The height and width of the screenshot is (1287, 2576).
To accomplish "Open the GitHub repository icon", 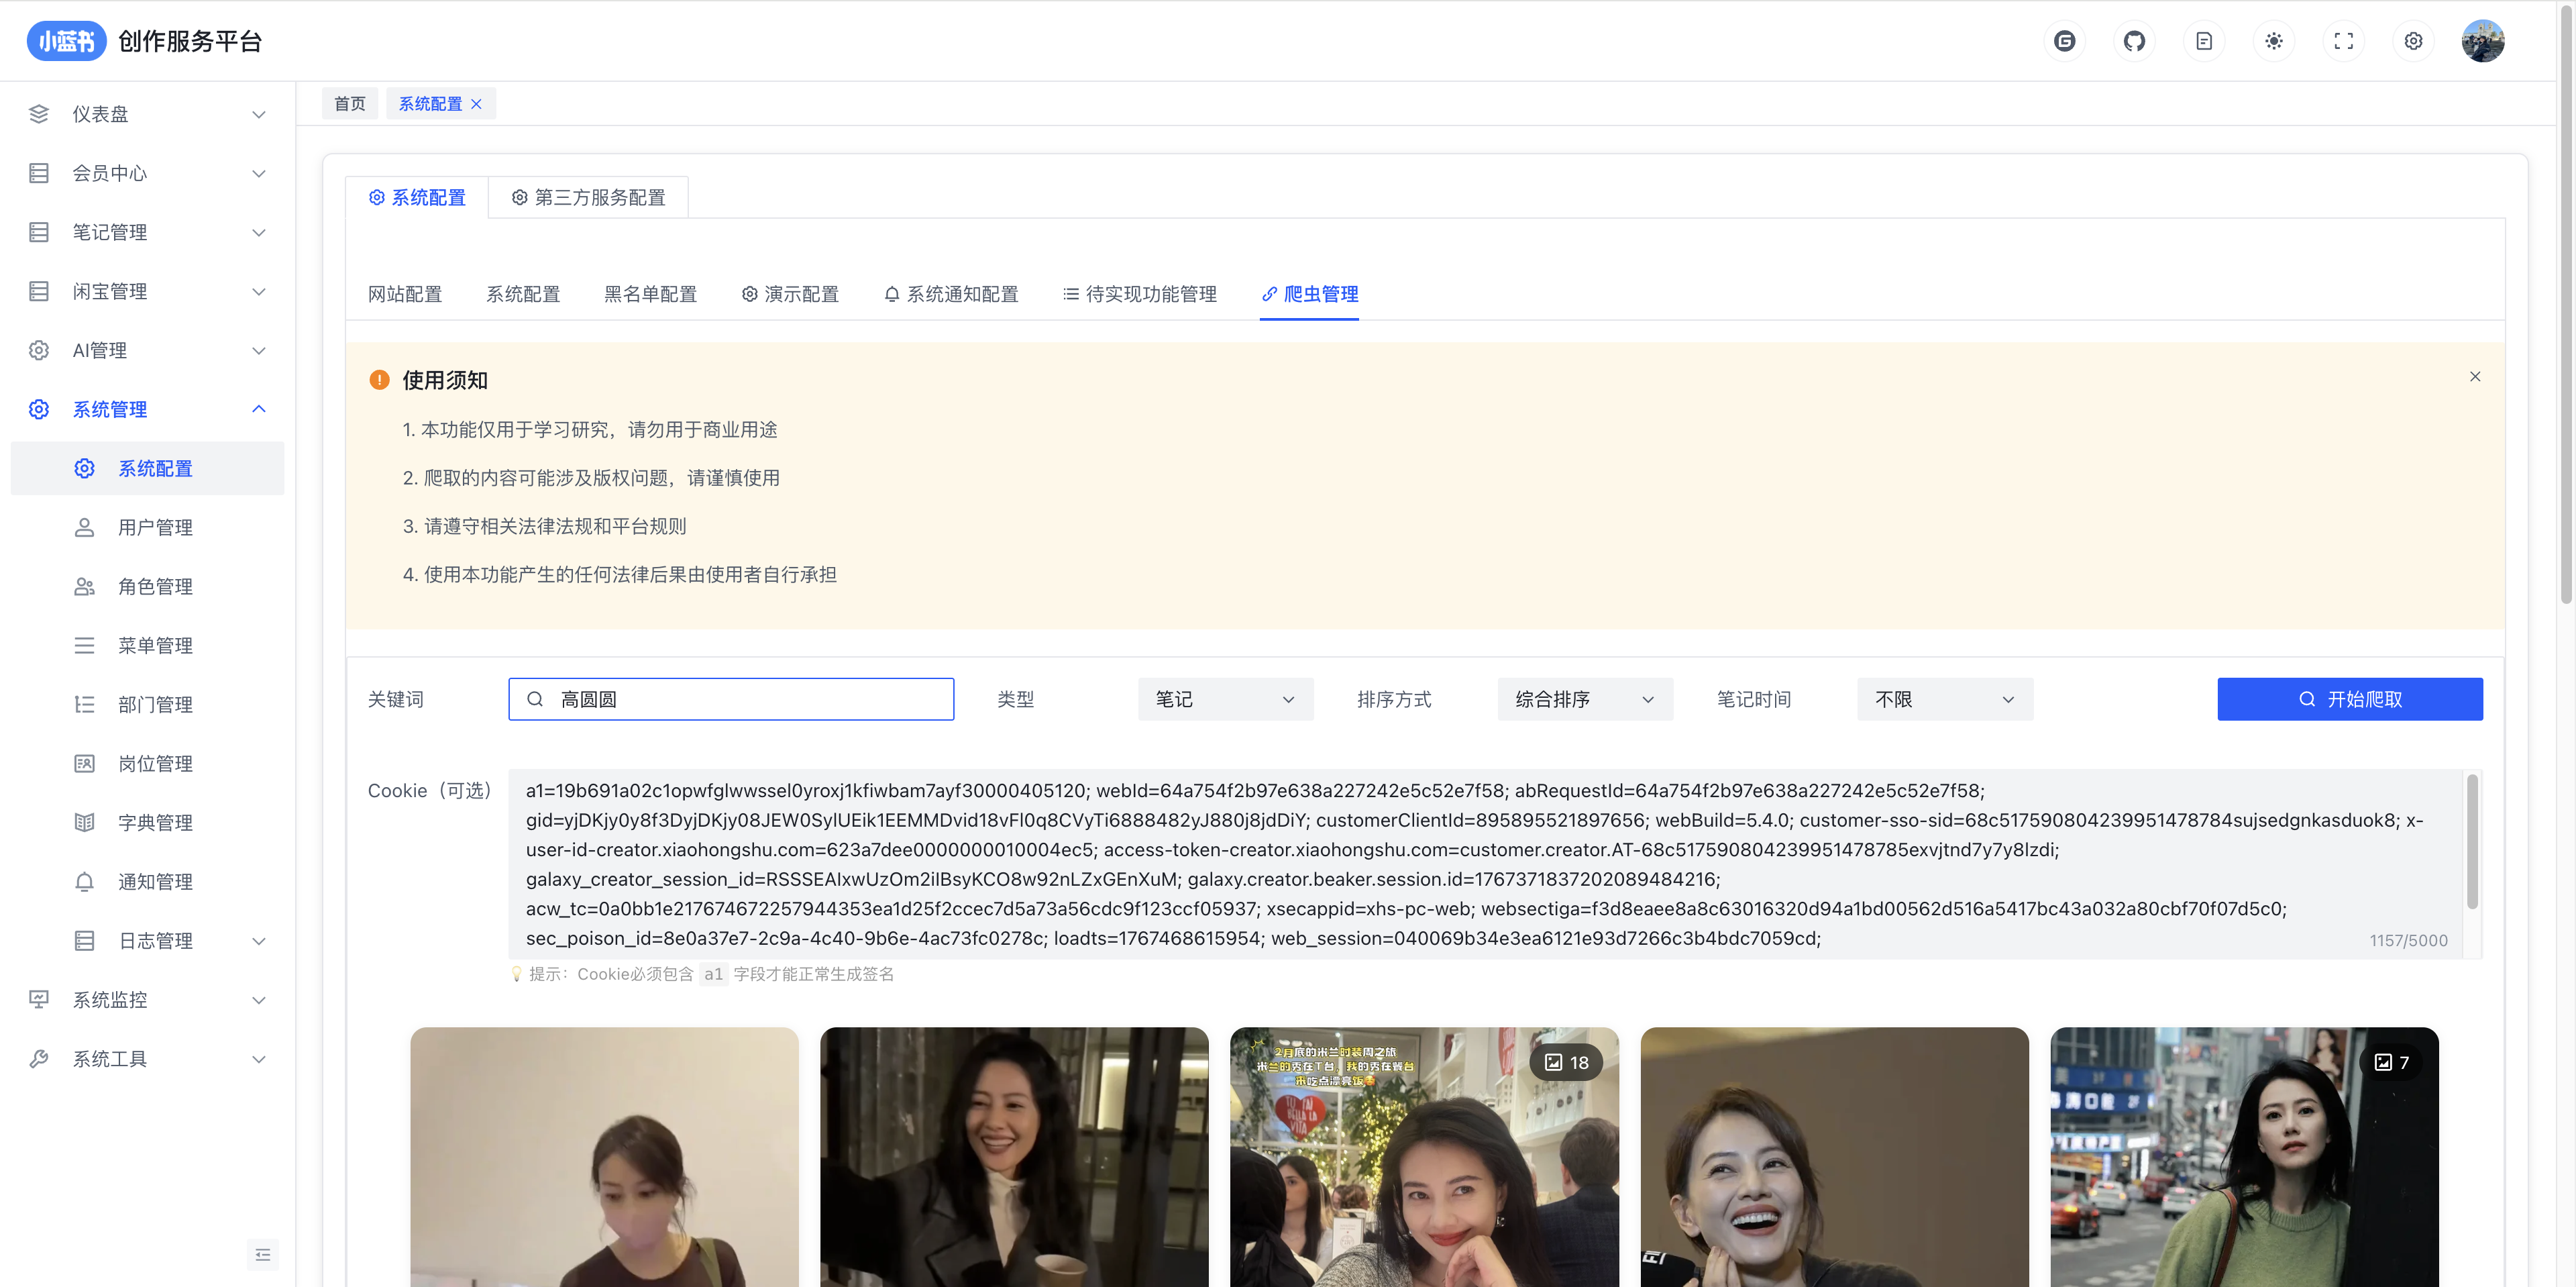I will [x=2134, y=41].
